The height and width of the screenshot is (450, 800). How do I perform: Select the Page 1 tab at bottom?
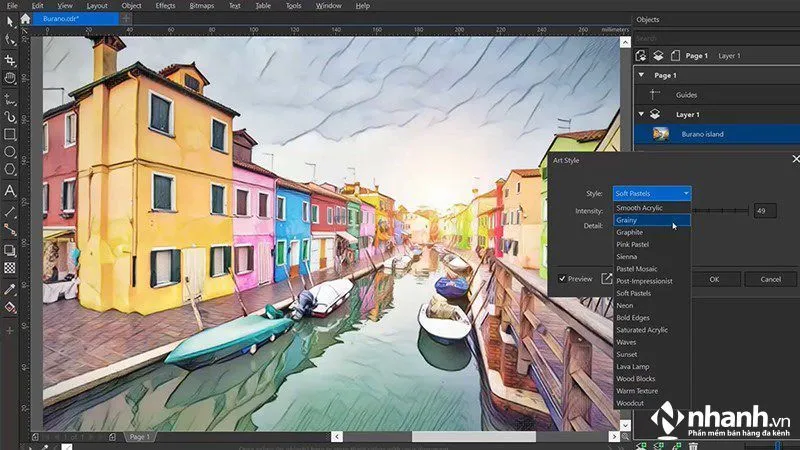pos(140,437)
